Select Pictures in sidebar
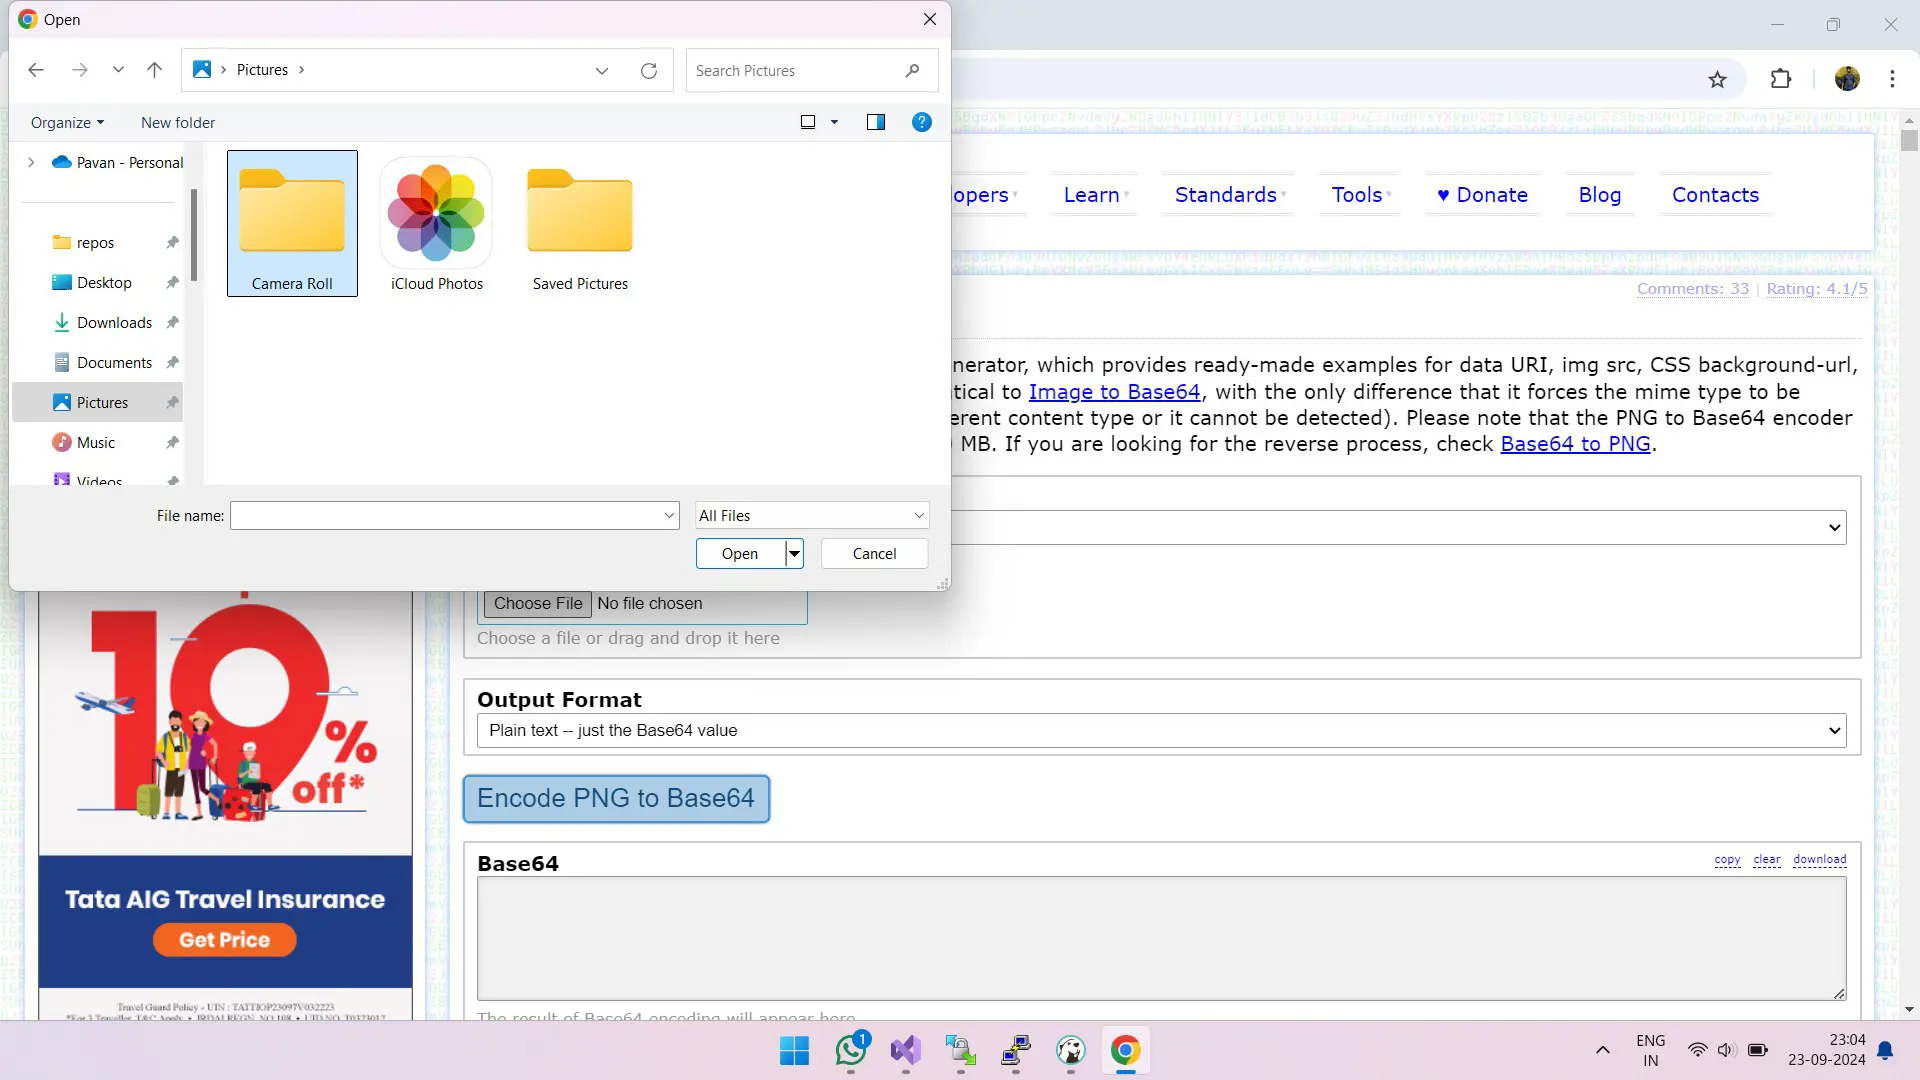Viewport: 1920px width, 1080px height. (98, 402)
